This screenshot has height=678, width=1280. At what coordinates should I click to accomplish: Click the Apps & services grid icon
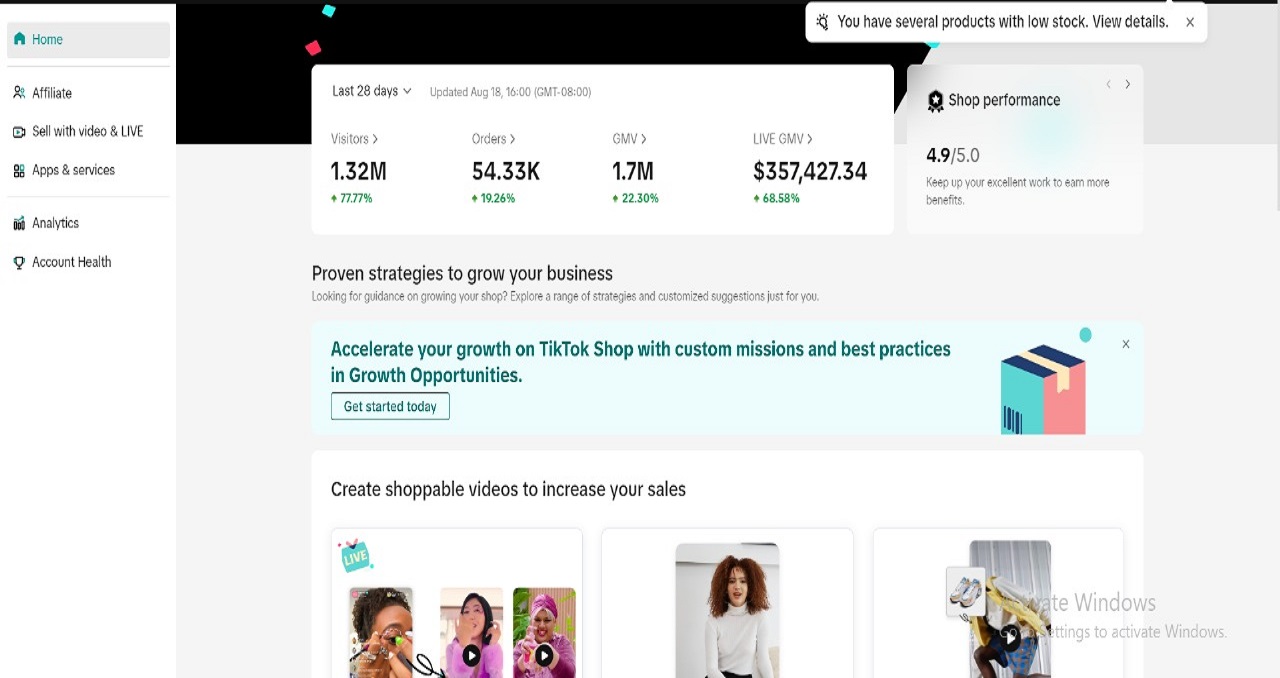tap(19, 170)
